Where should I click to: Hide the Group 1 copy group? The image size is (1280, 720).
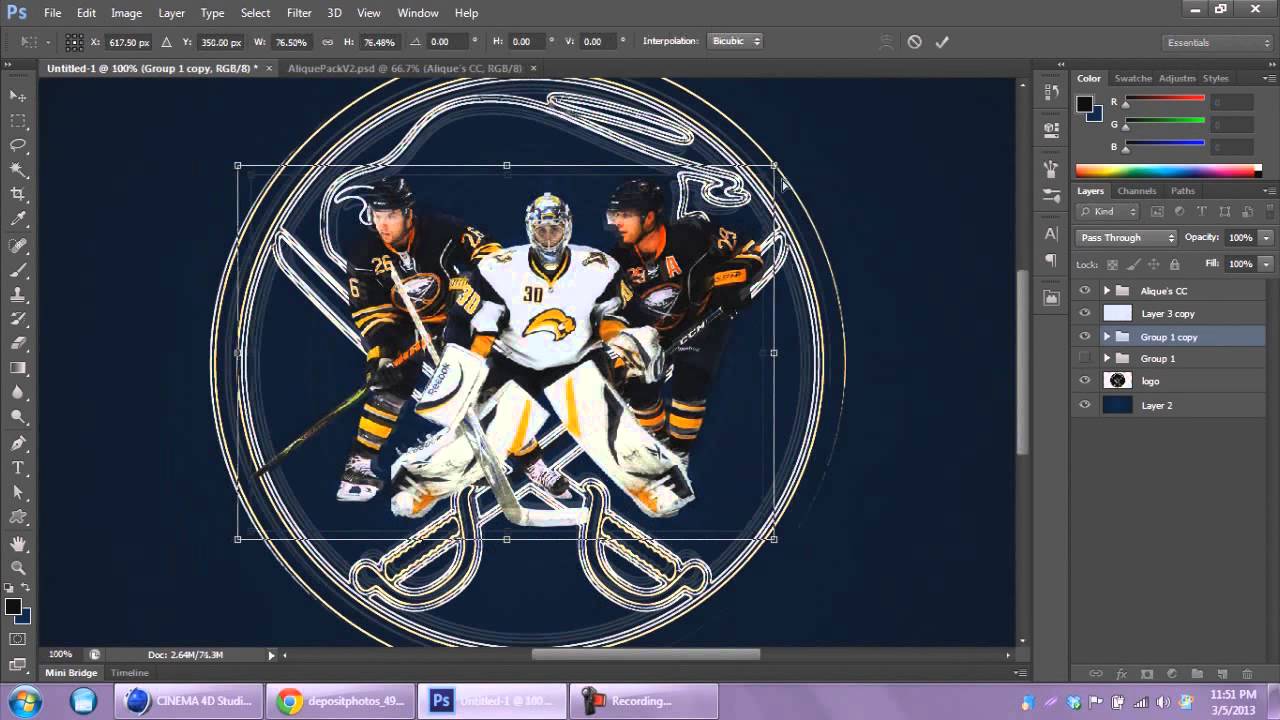click(x=1085, y=337)
